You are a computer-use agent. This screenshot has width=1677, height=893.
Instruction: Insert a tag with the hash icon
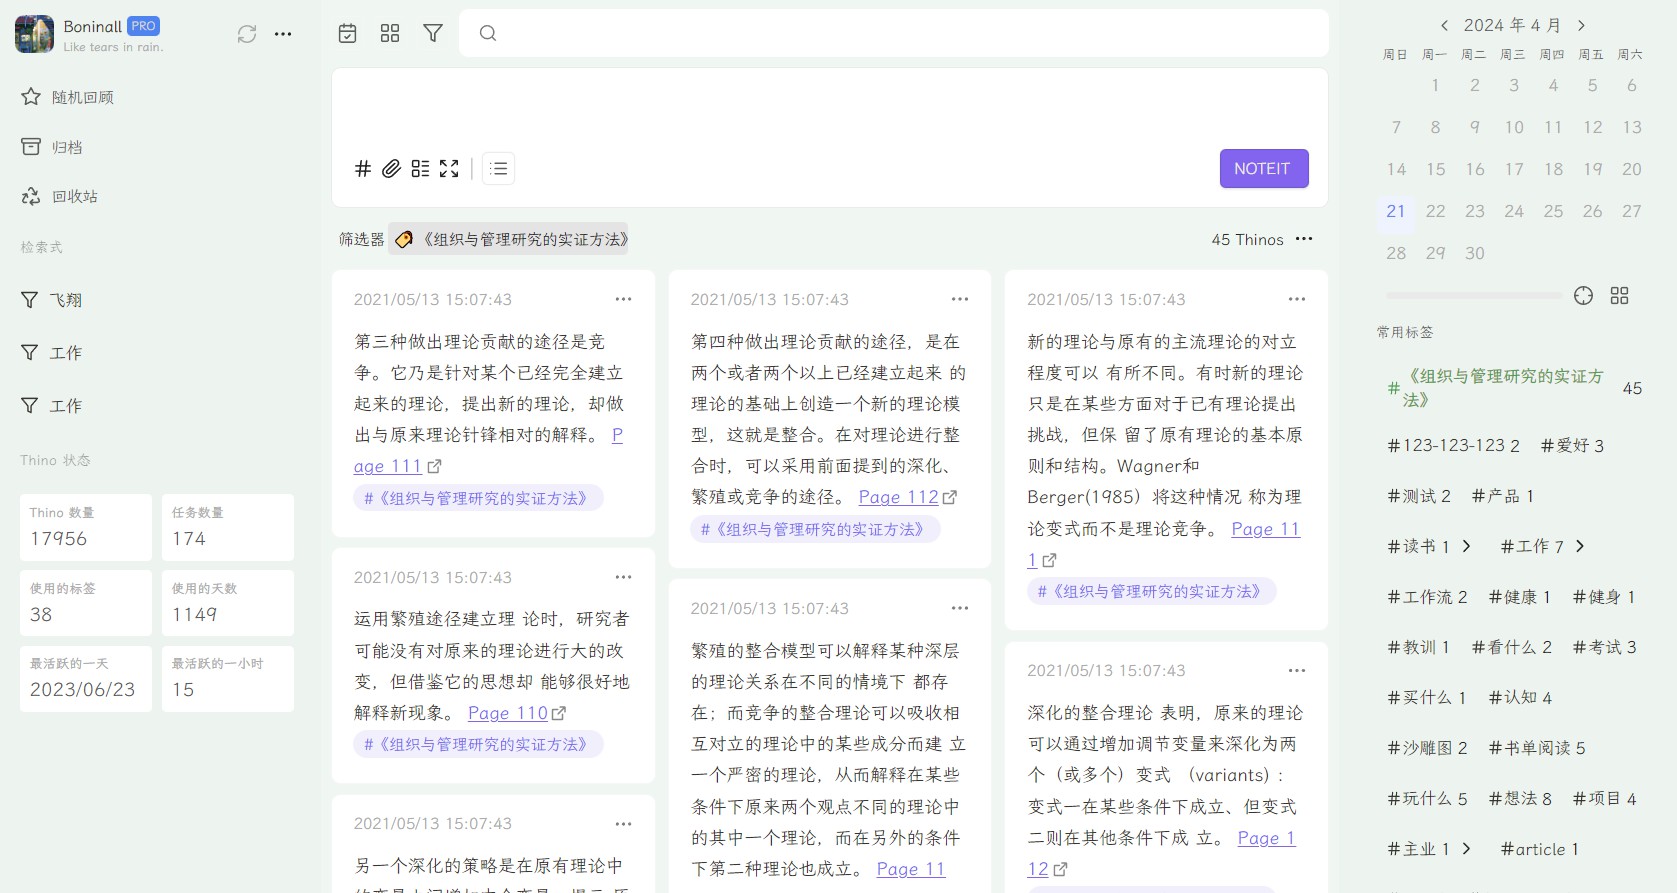click(x=363, y=168)
